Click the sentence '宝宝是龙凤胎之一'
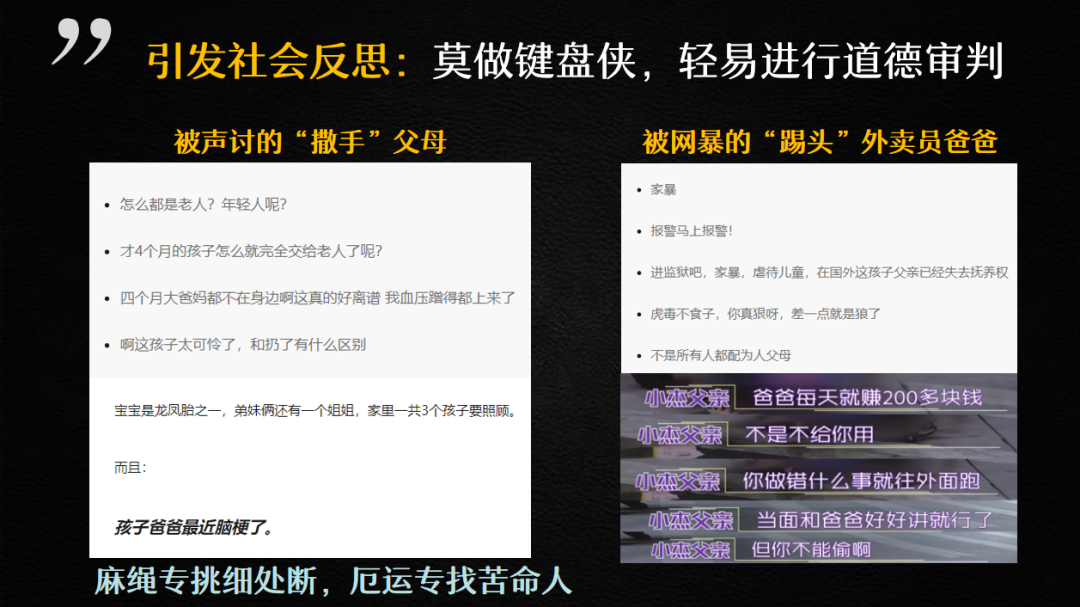The height and width of the screenshot is (607, 1080). pos(167,411)
